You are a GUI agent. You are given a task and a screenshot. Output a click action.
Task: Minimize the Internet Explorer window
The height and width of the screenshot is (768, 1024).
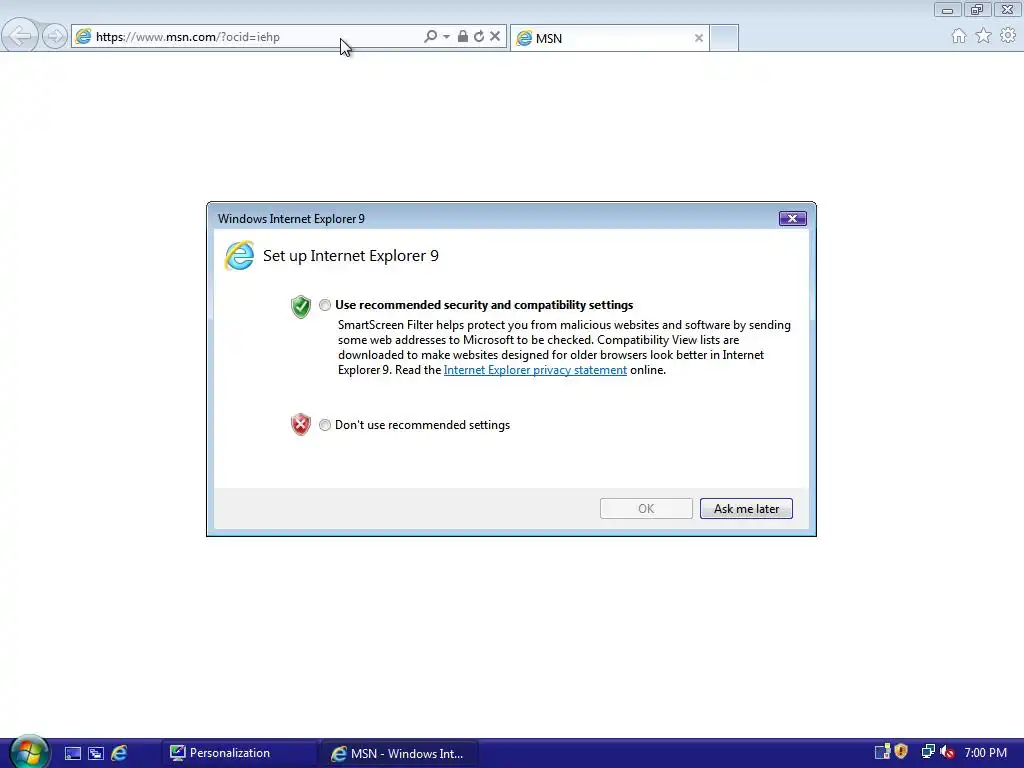pyautogui.click(x=947, y=9)
